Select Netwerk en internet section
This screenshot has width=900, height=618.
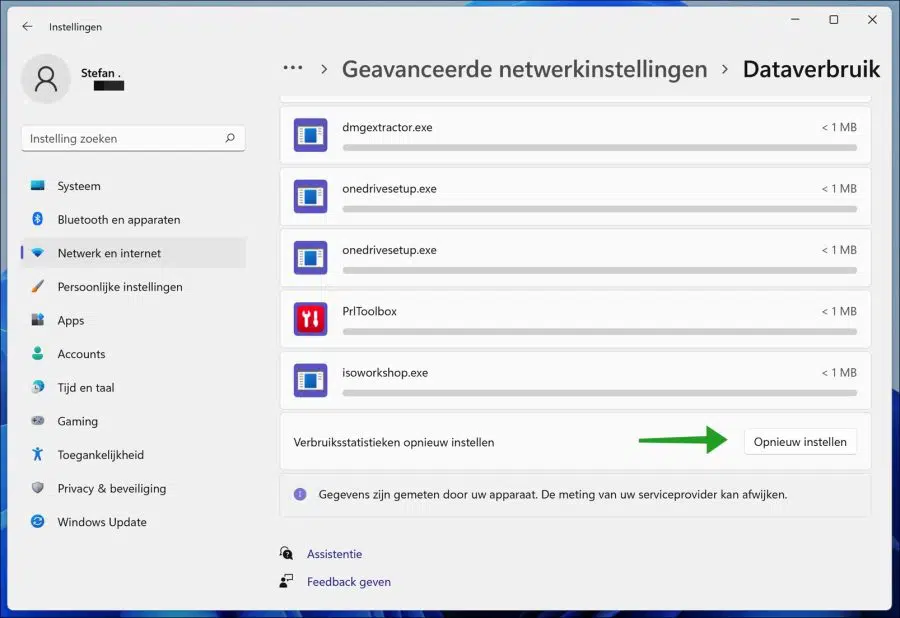pyautogui.click(x=134, y=253)
